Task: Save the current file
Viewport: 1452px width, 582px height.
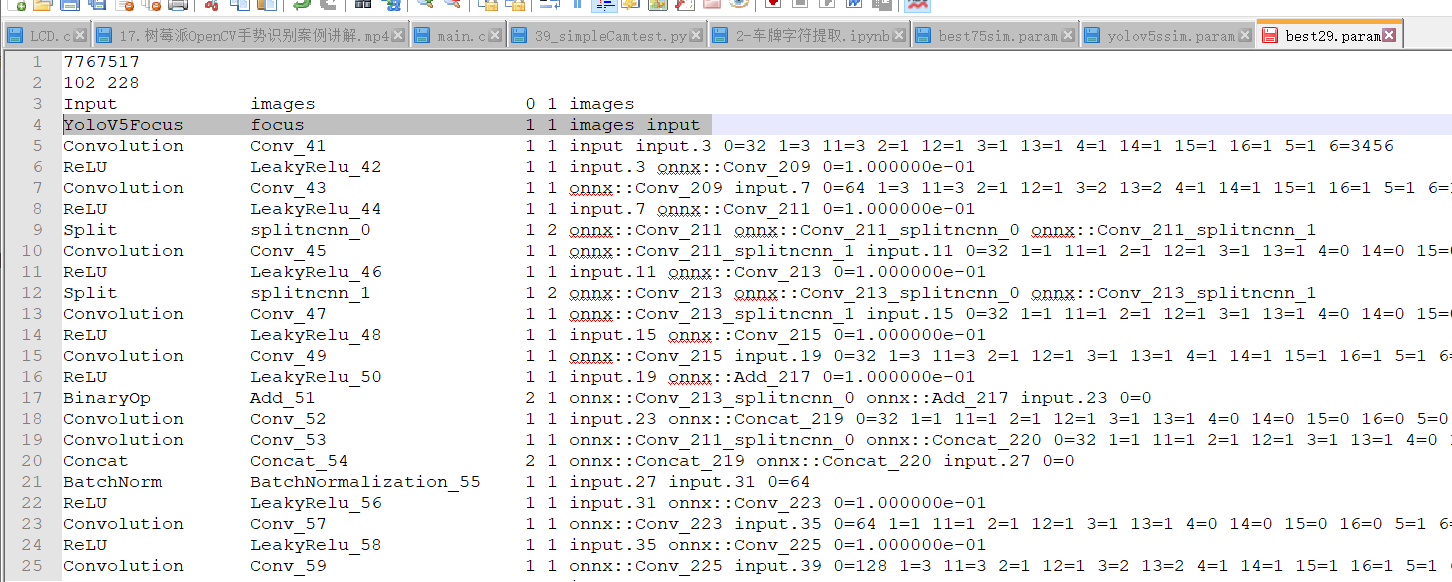Action: [69, 6]
